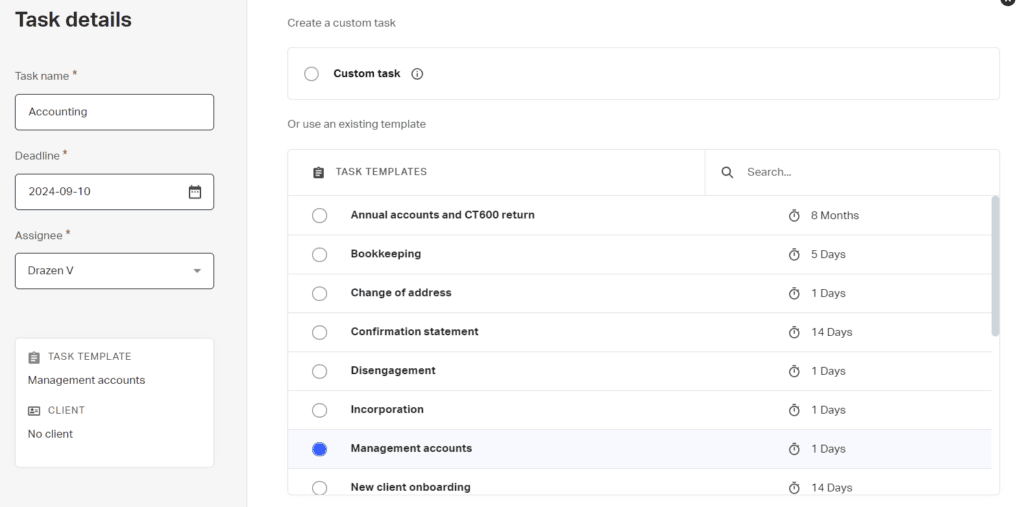Click the Task Templates clipboard icon
This screenshot has width=1024, height=507.
pyautogui.click(x=318, y=172)
